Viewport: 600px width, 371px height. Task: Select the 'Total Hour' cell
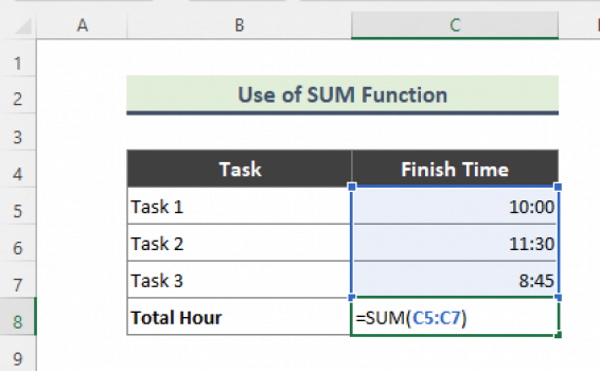click(240, 317)
